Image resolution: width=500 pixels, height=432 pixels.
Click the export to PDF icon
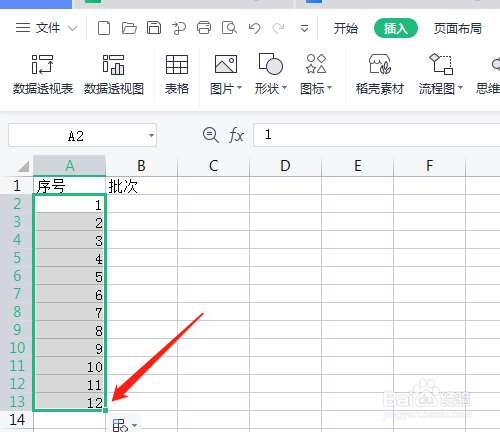[179, 28]
